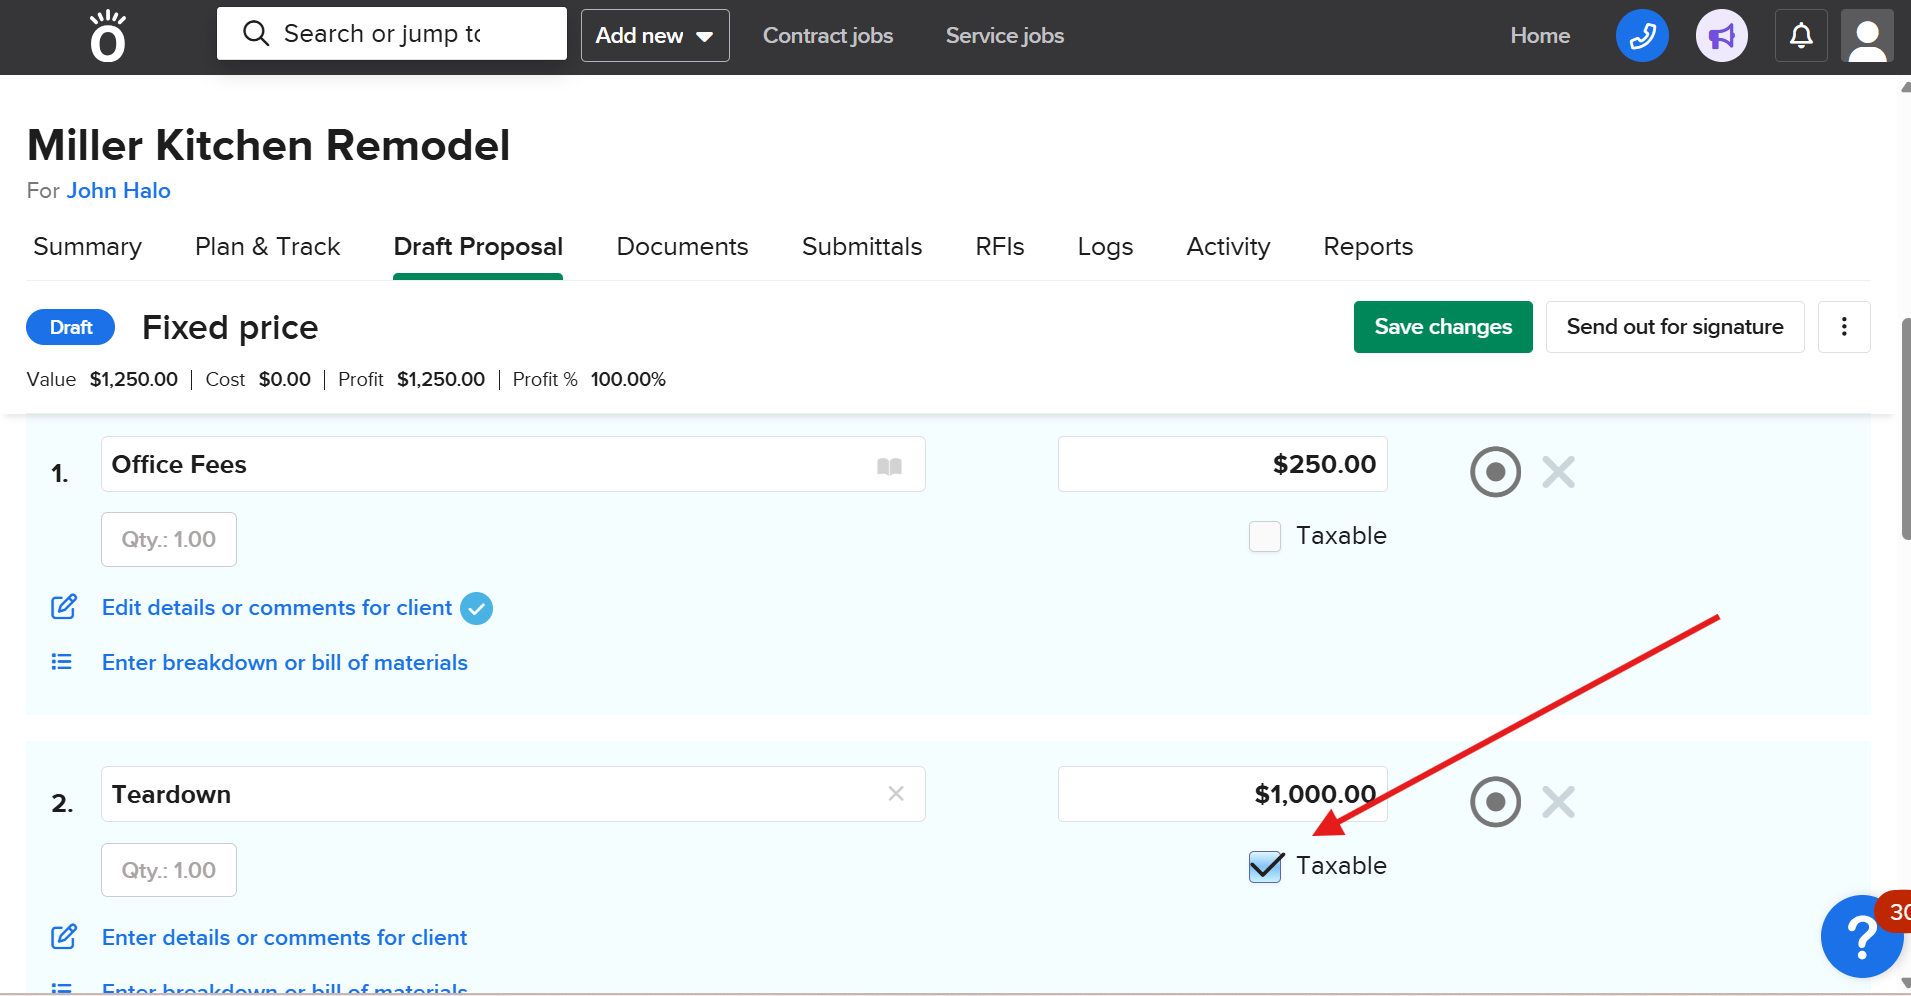Select the radio button beside Teardown

point(1495,802)
